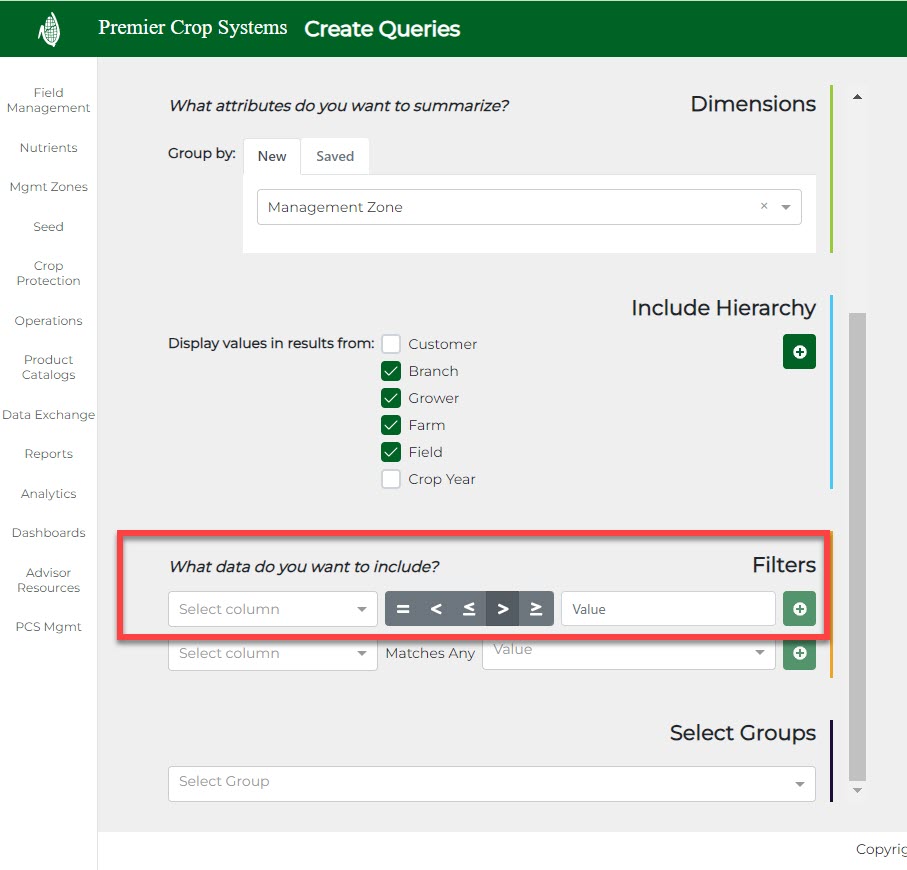The height and width of the screenshot is (870, 907).
Task: Click the filter Value input field
Action: tap(667, 609)
